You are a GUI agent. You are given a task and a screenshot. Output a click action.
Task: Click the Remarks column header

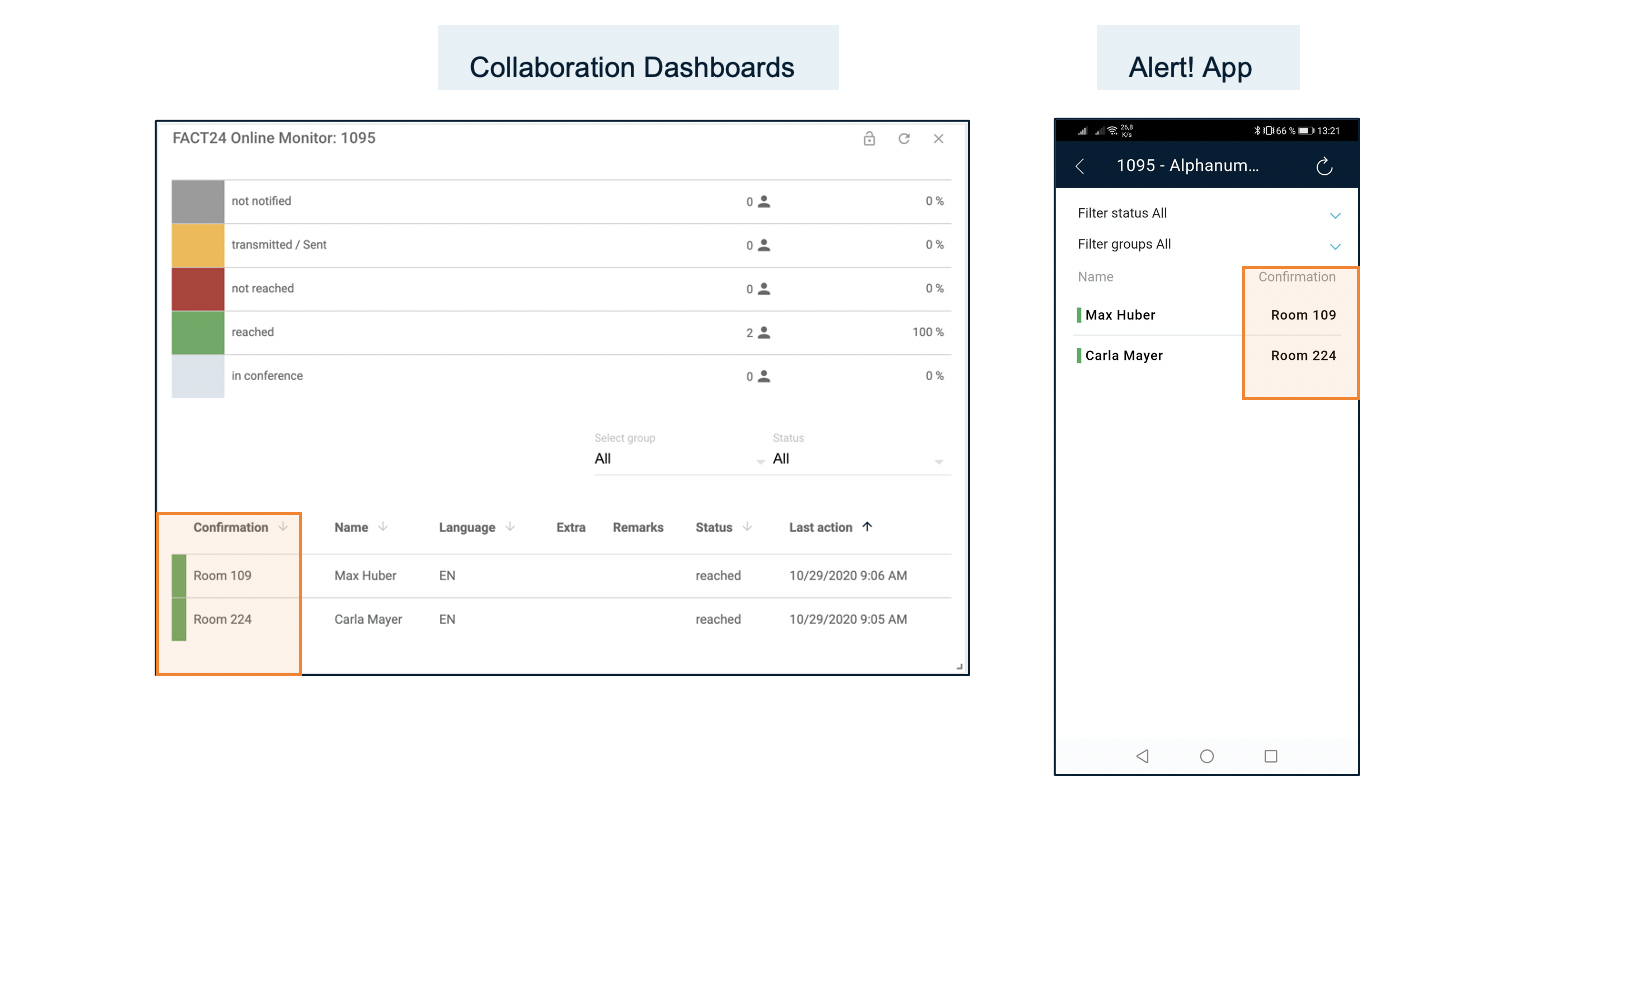(x=638, y=528)
